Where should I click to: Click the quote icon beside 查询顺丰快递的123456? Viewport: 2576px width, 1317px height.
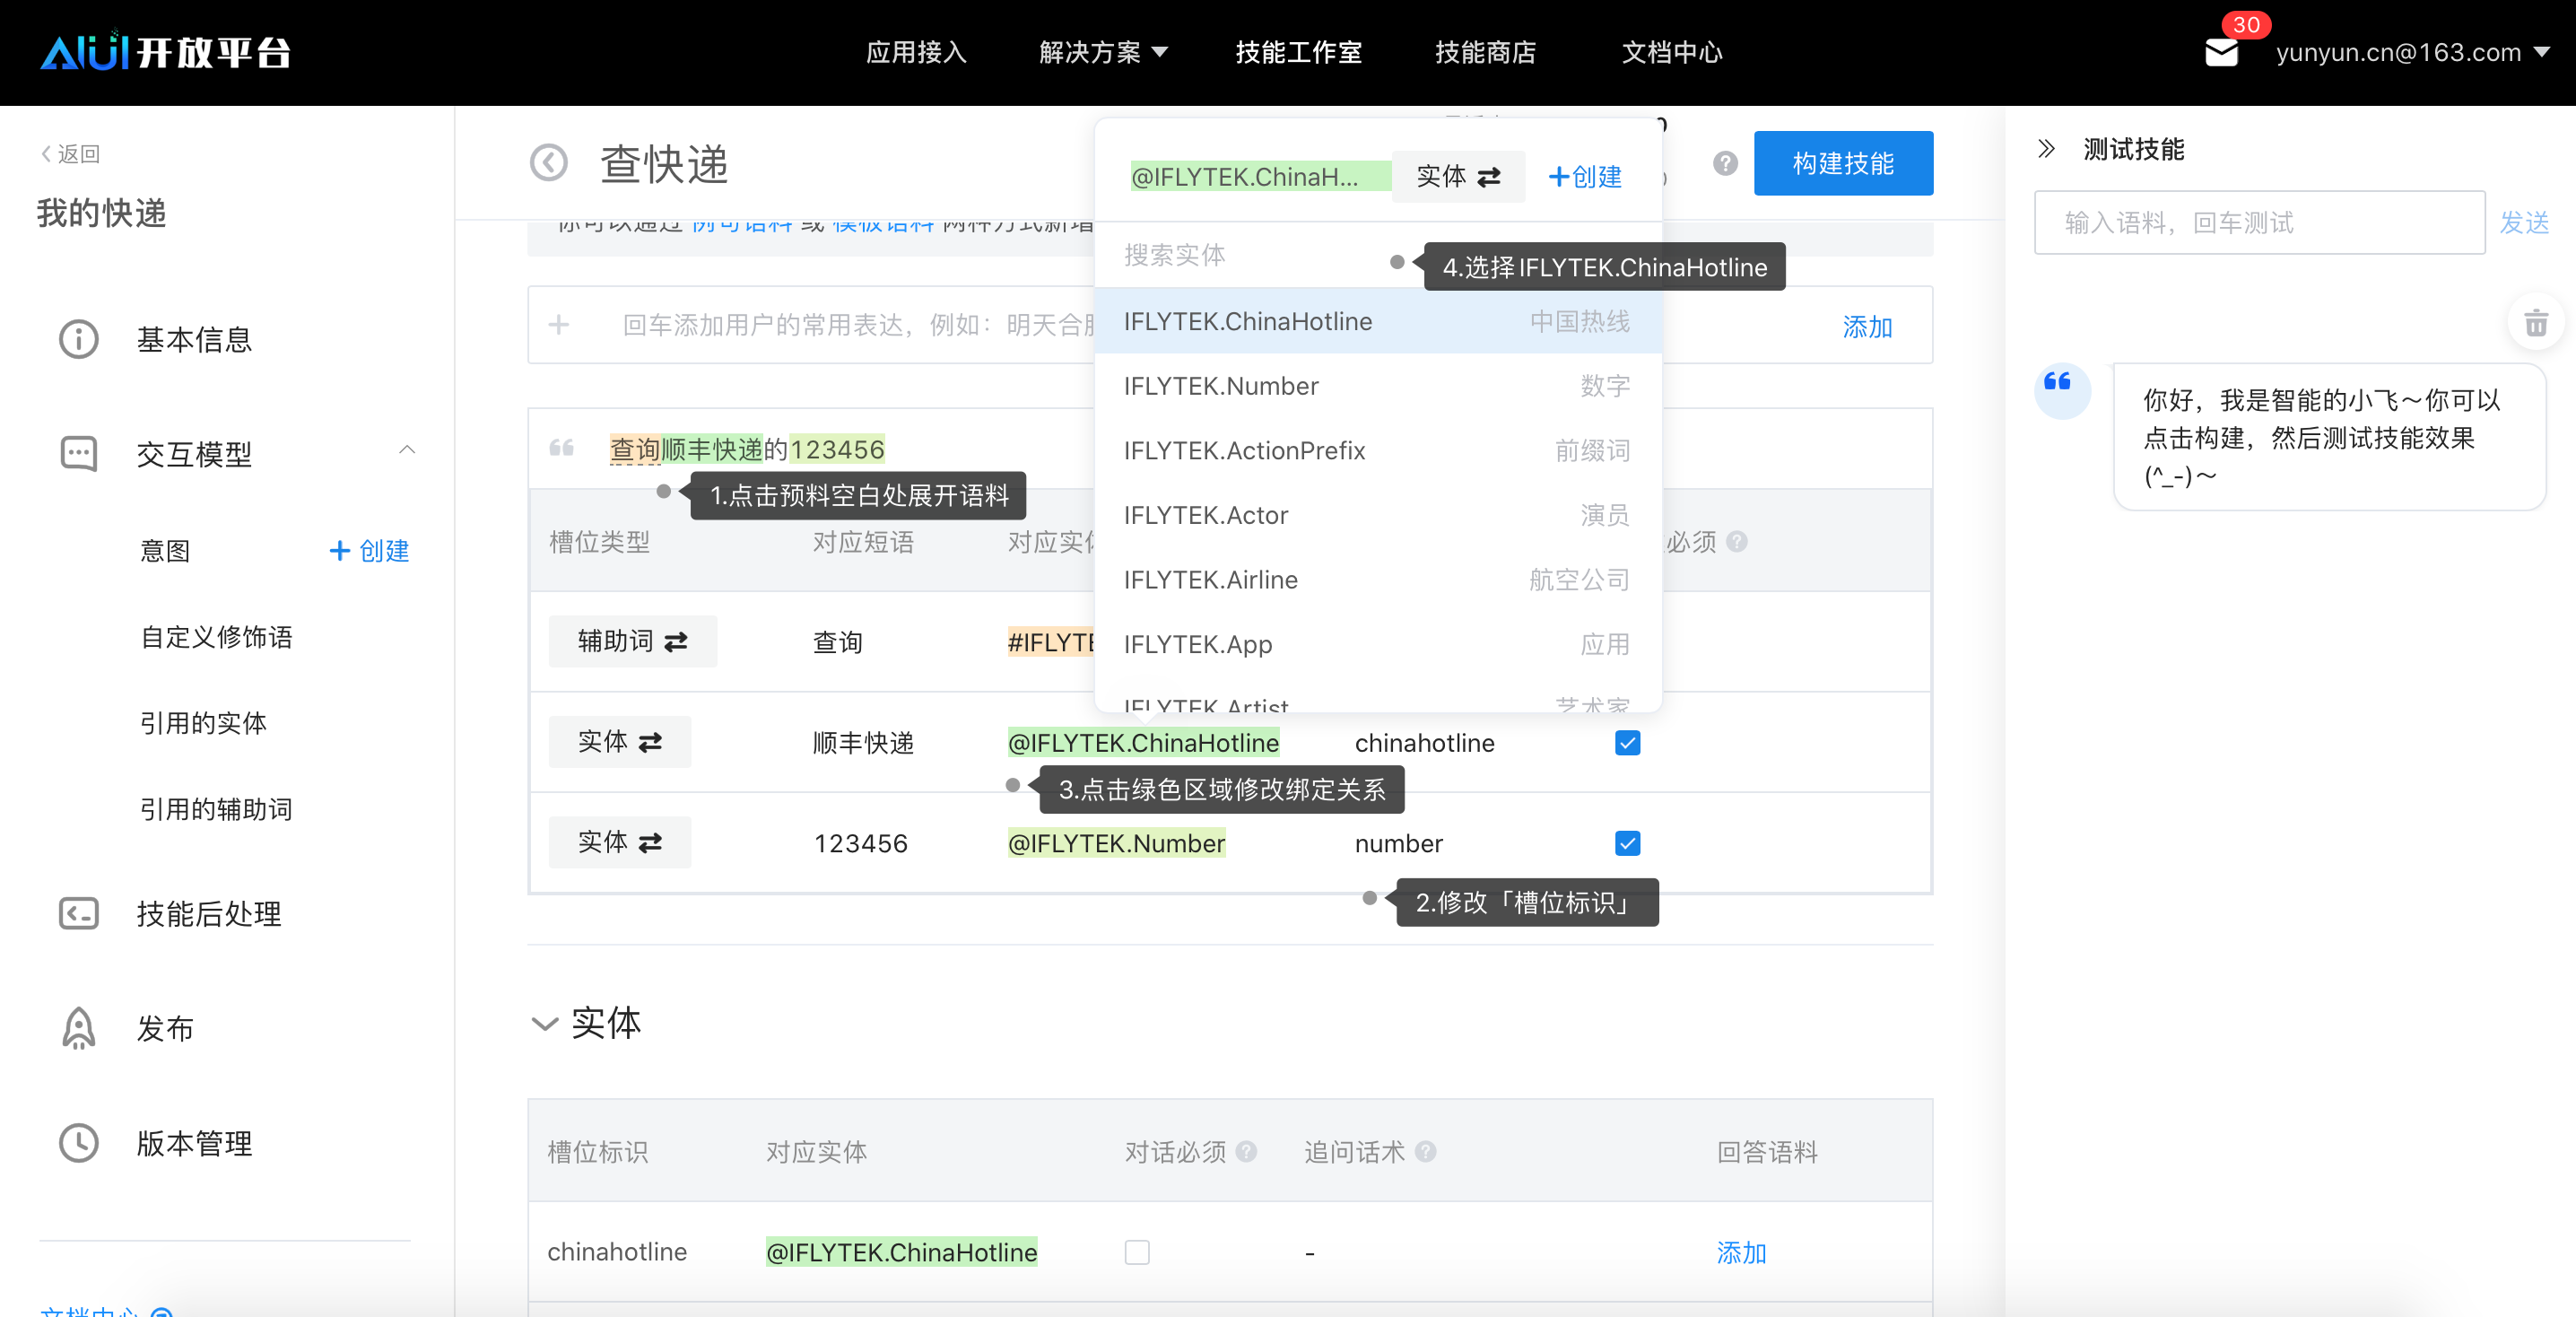562,448
